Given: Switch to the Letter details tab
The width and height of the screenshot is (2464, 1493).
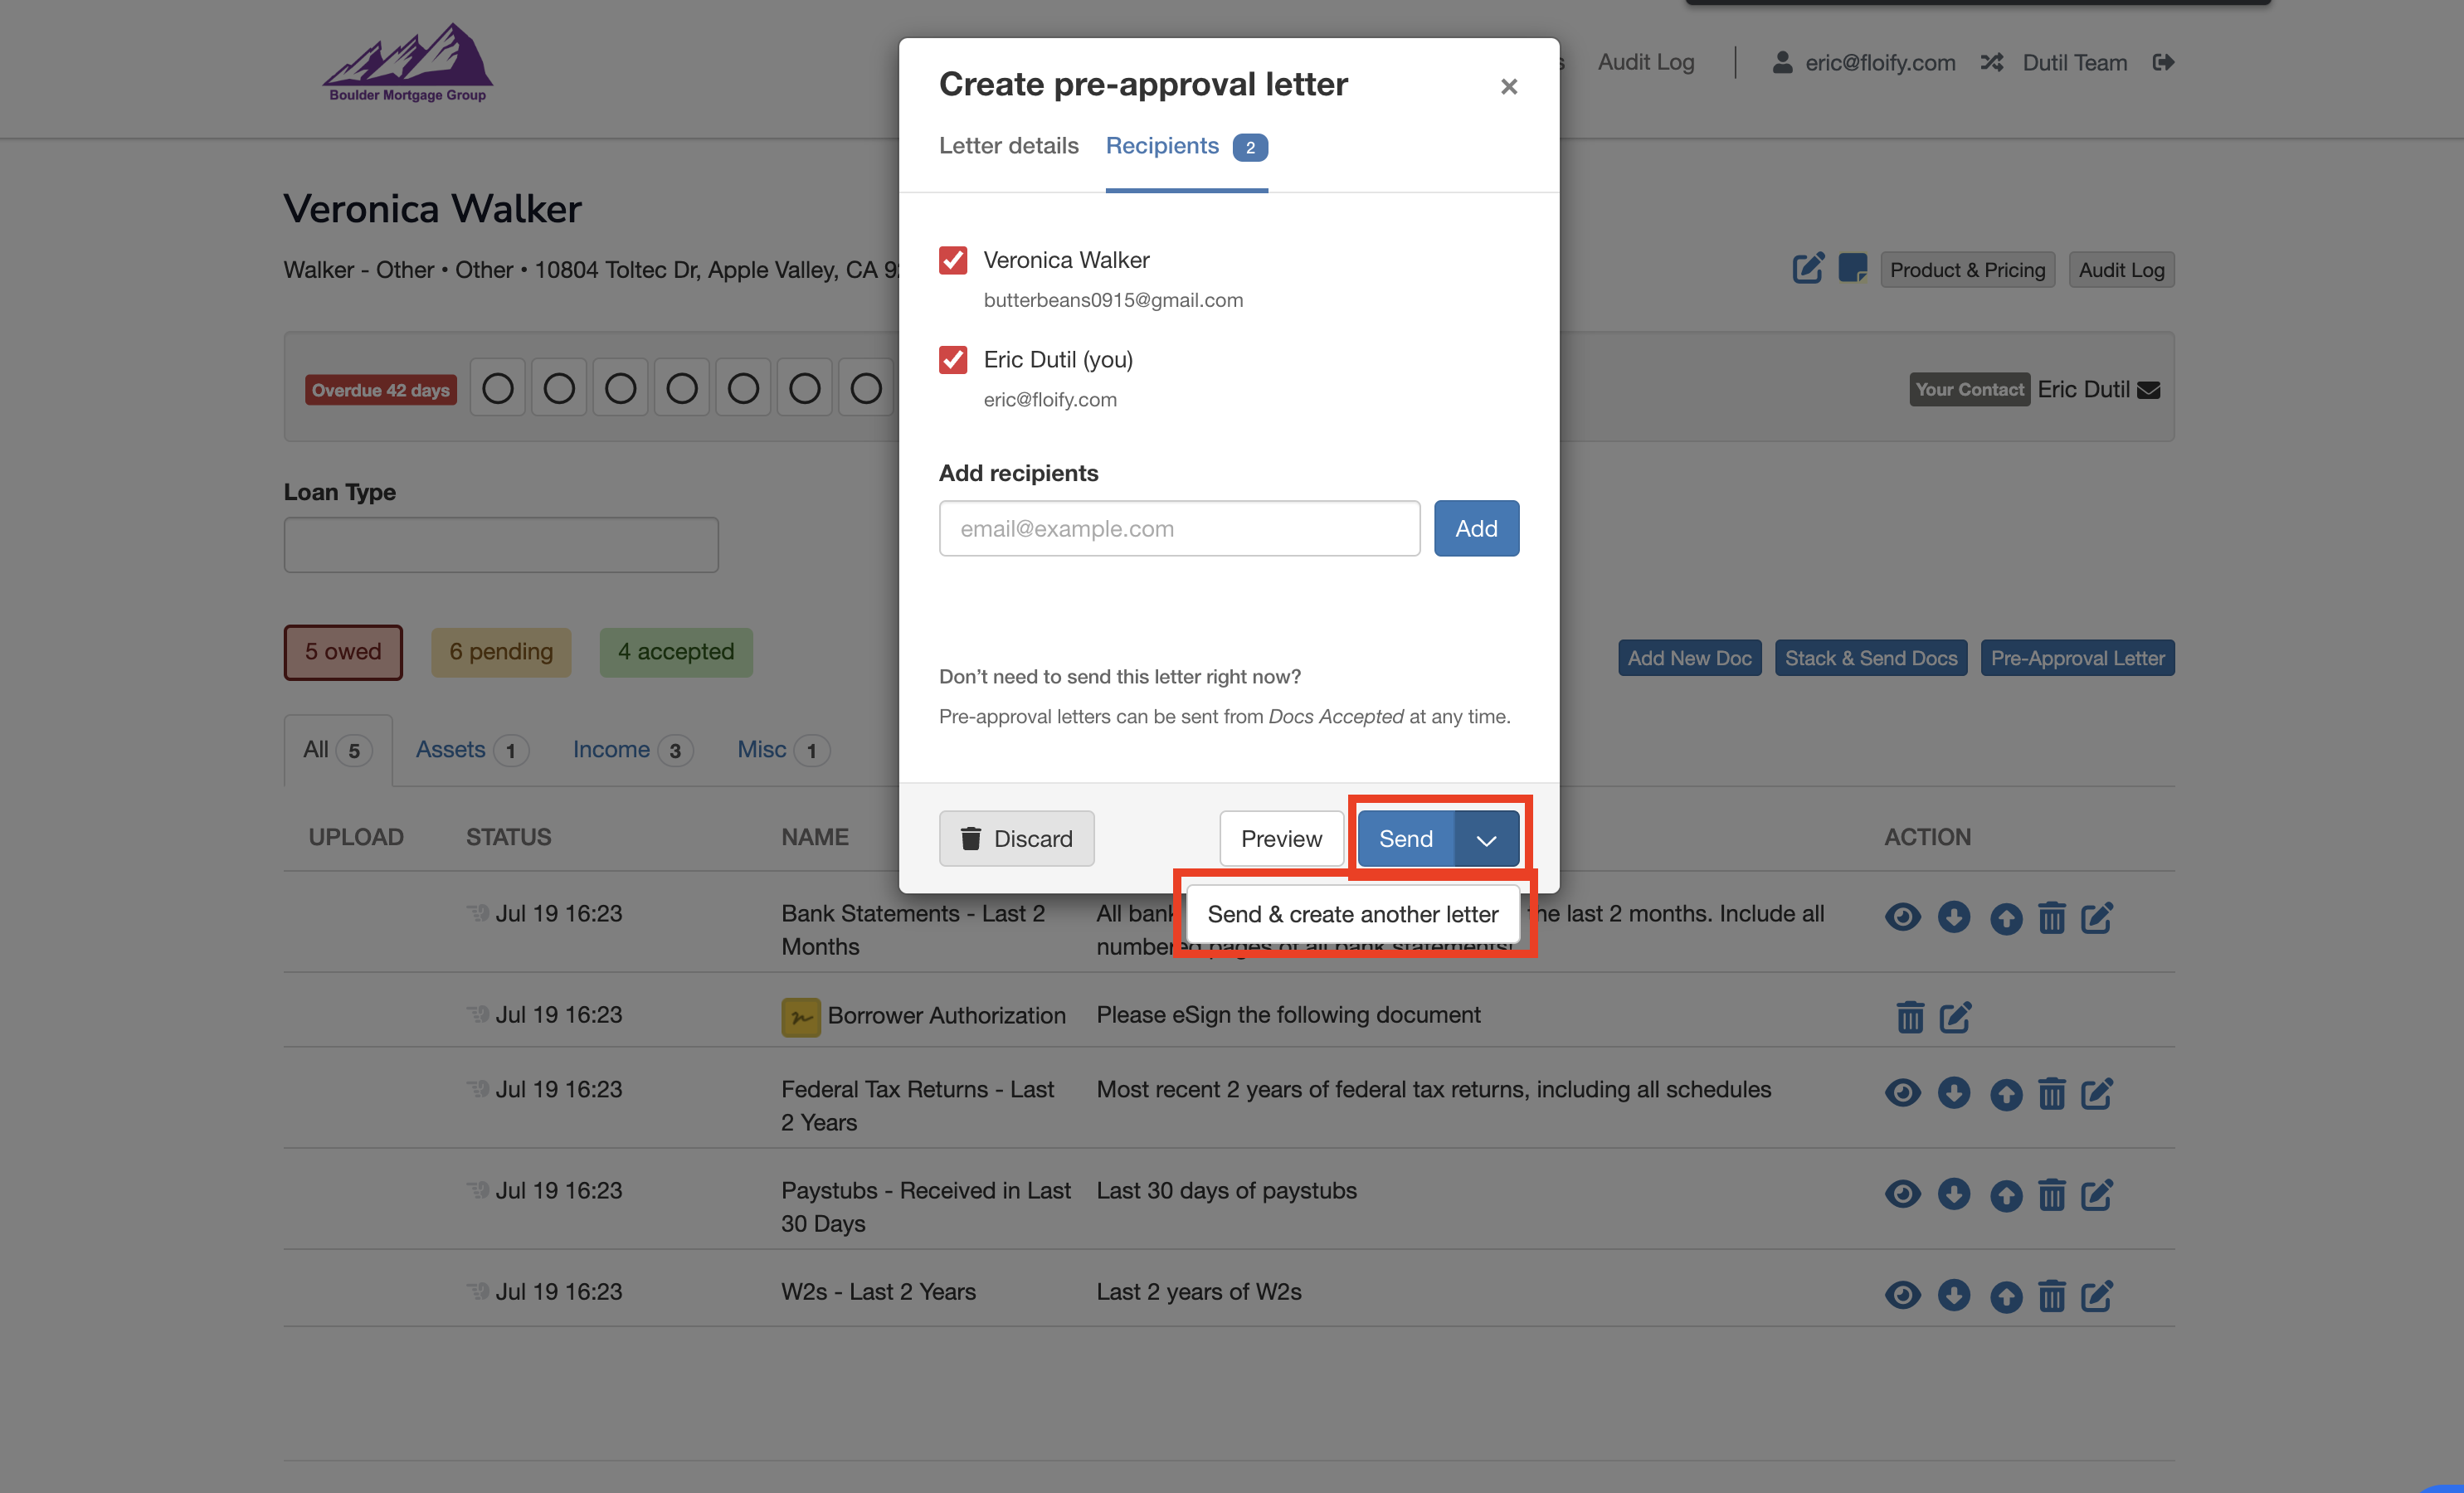Looking at the screenshot, I should [1008, 146].
